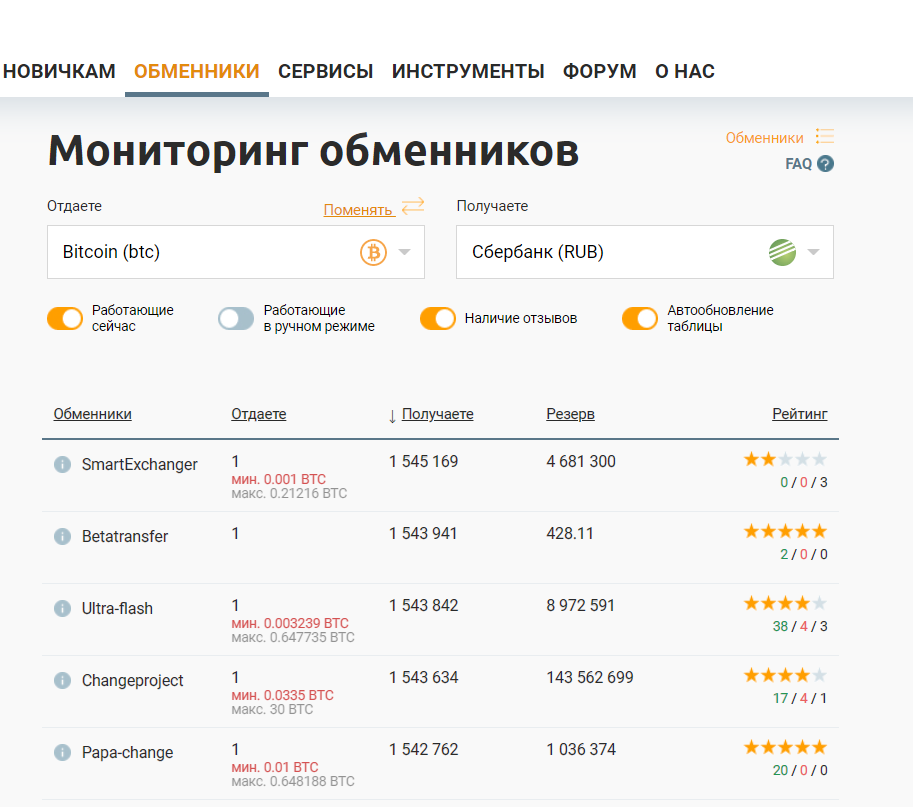Click the info icon next to SmartExchanger

pos(62,465)
